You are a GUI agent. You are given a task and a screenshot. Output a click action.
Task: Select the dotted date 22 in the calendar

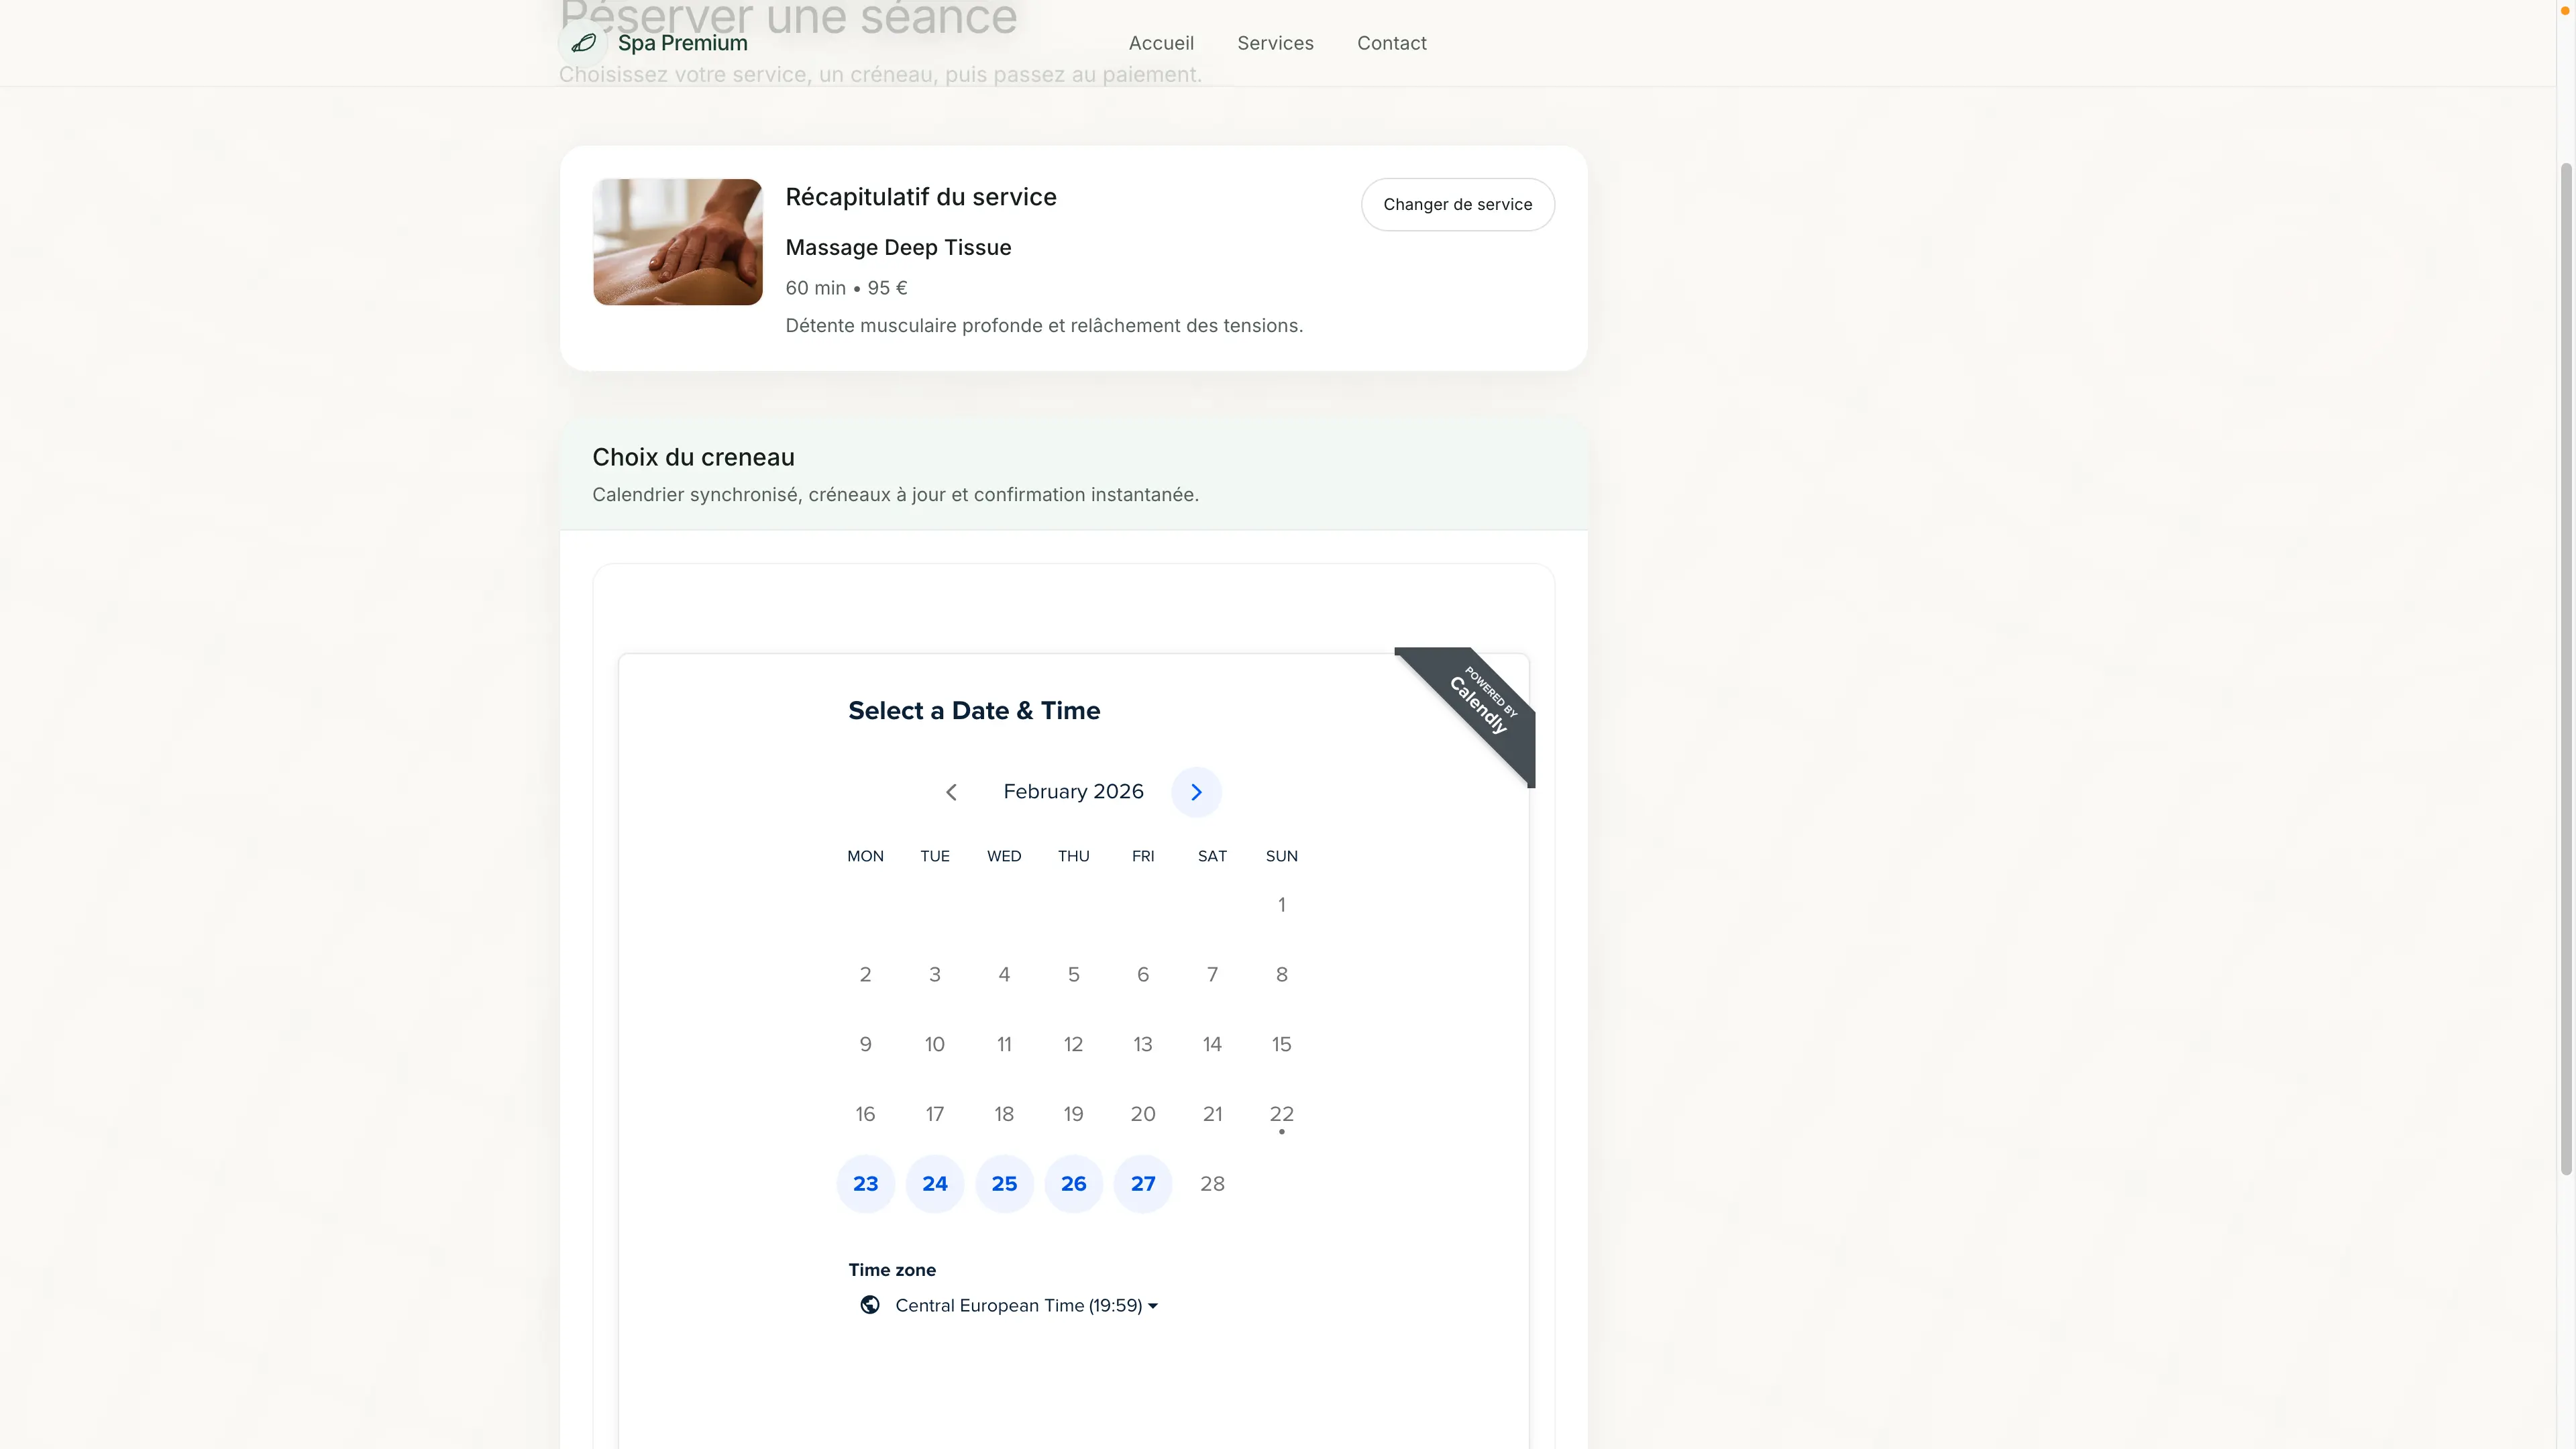click(x=1281, y=1113)
